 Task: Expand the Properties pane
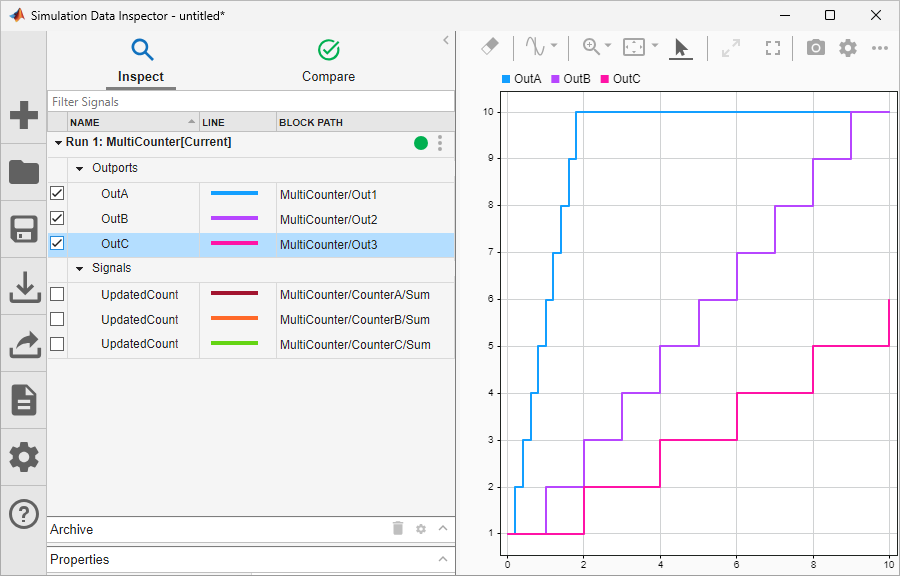point(443,559)
